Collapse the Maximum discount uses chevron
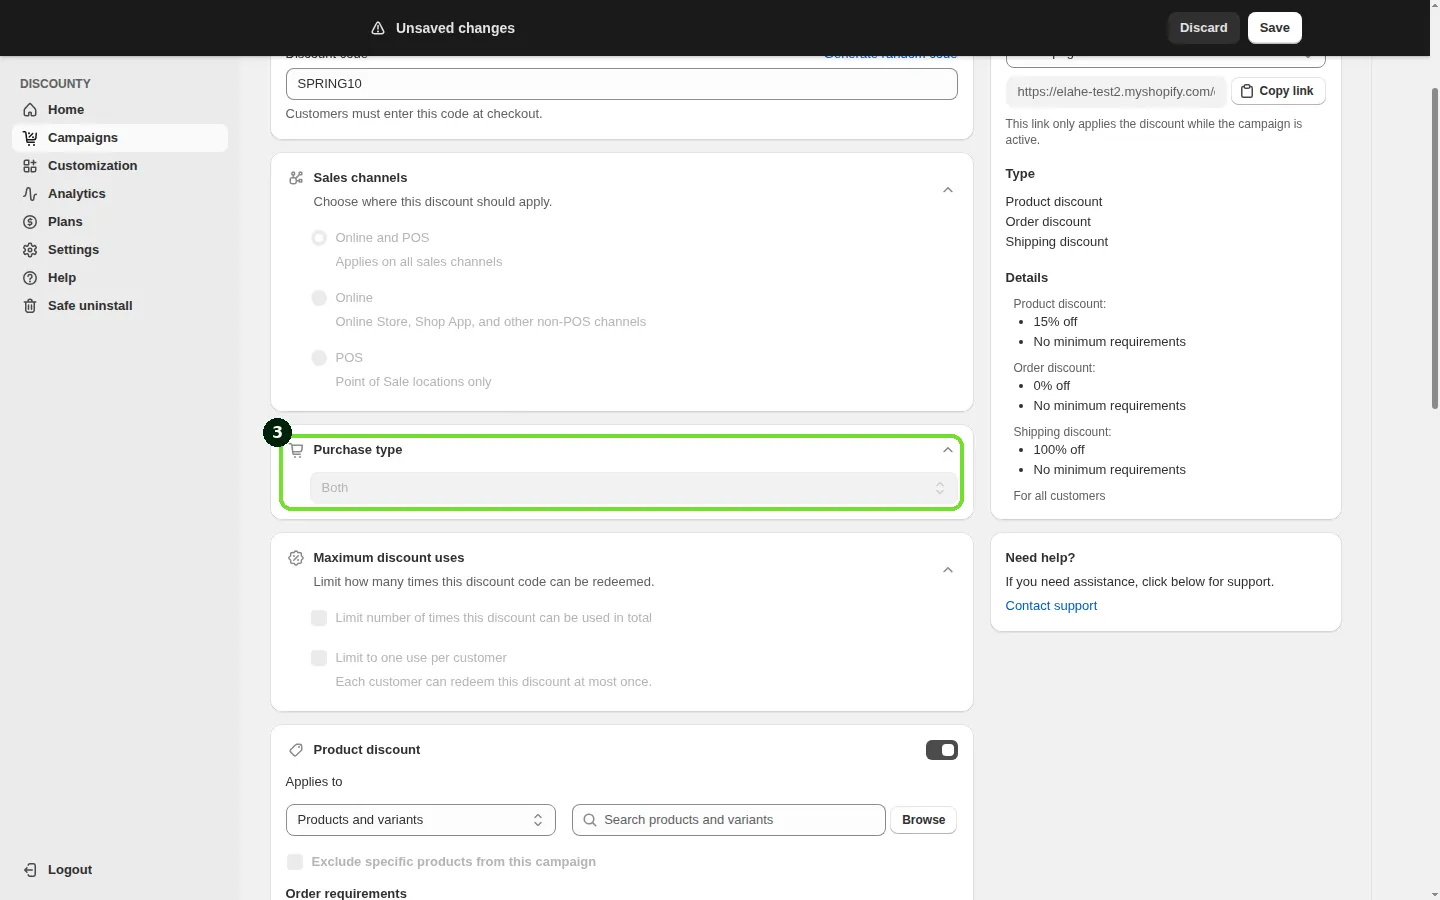 948,570
